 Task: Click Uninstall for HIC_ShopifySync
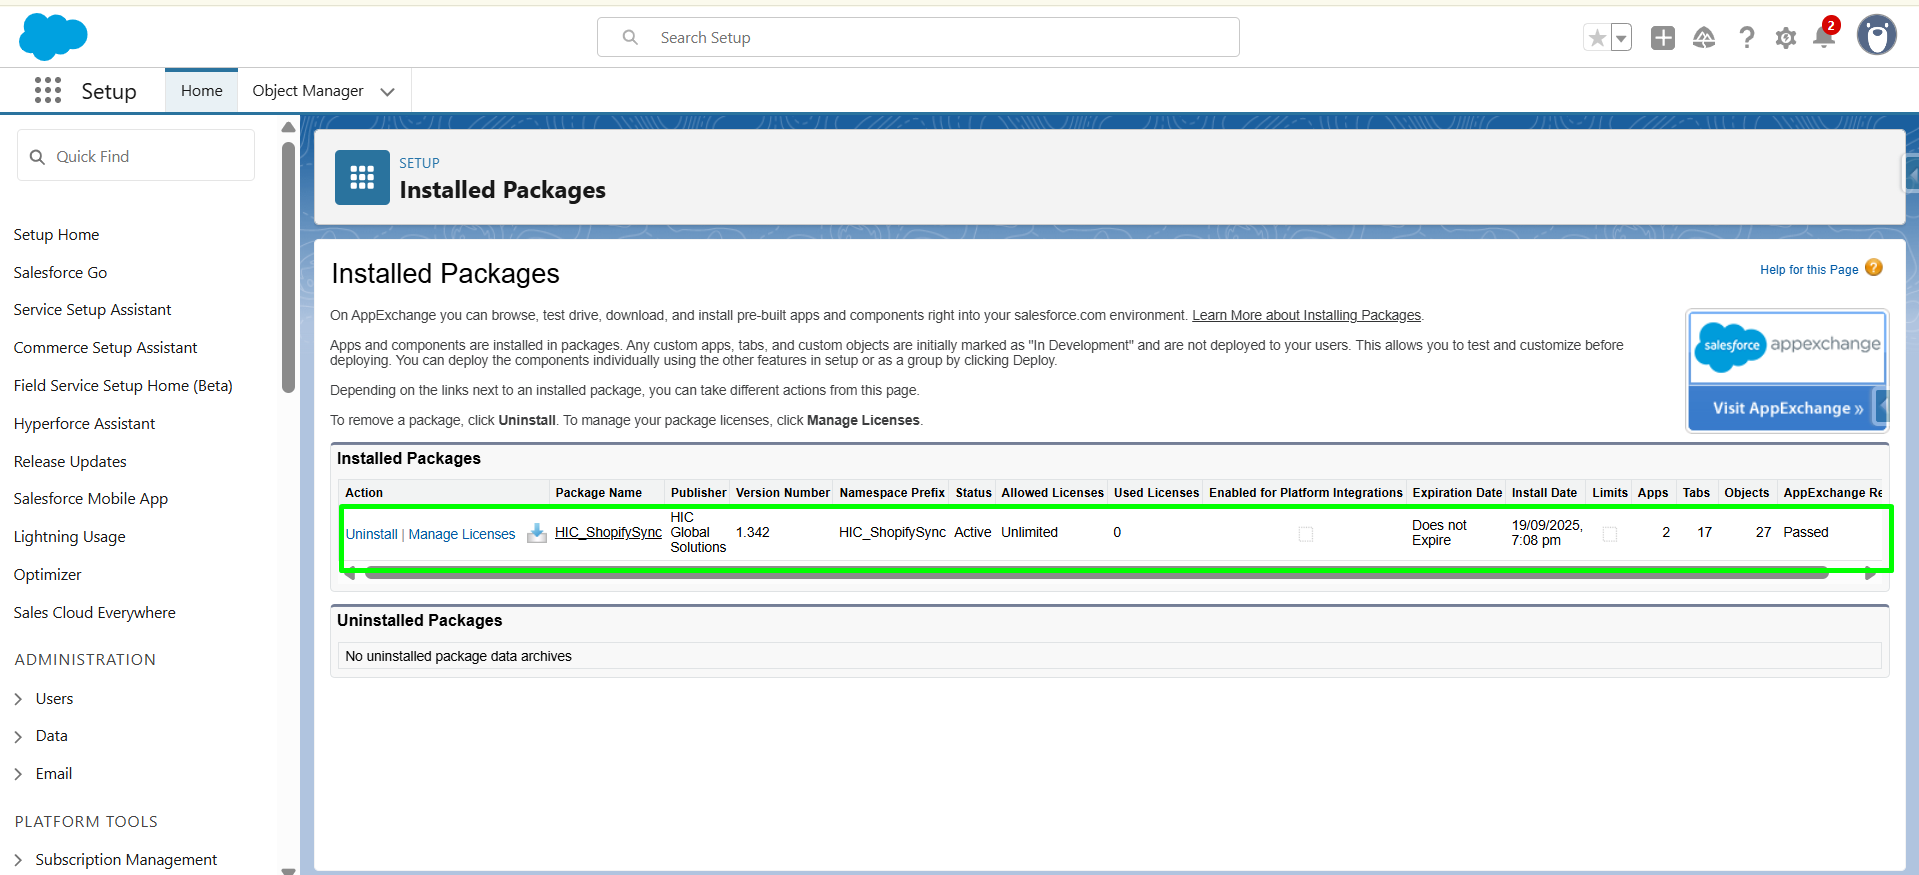coord(371,534)
